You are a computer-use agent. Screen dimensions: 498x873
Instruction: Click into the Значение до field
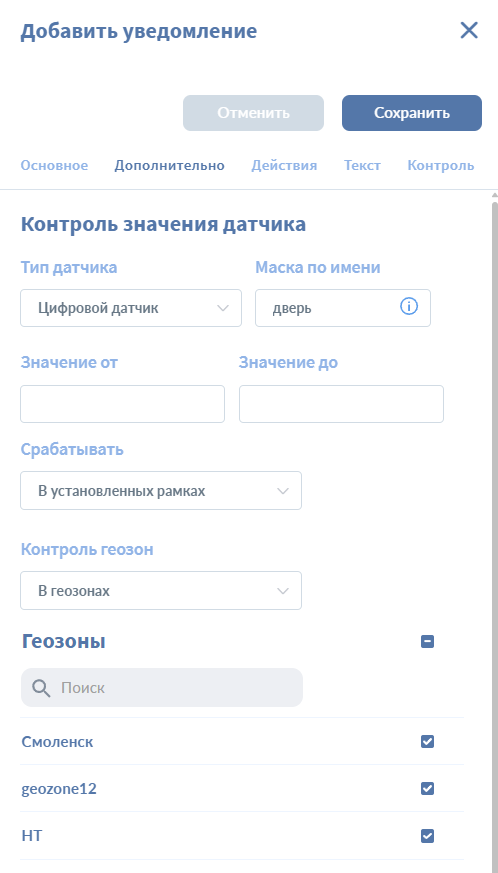click(341, 404)
